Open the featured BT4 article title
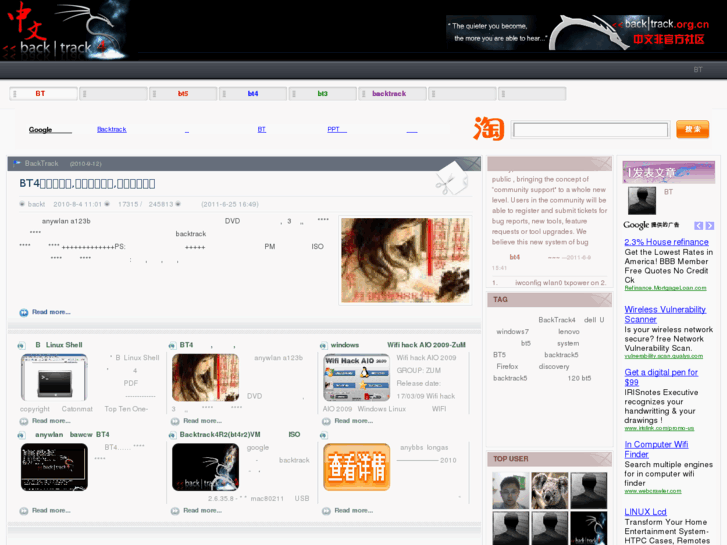The height and width of the screenshot is (545, 727). point(87,184)
